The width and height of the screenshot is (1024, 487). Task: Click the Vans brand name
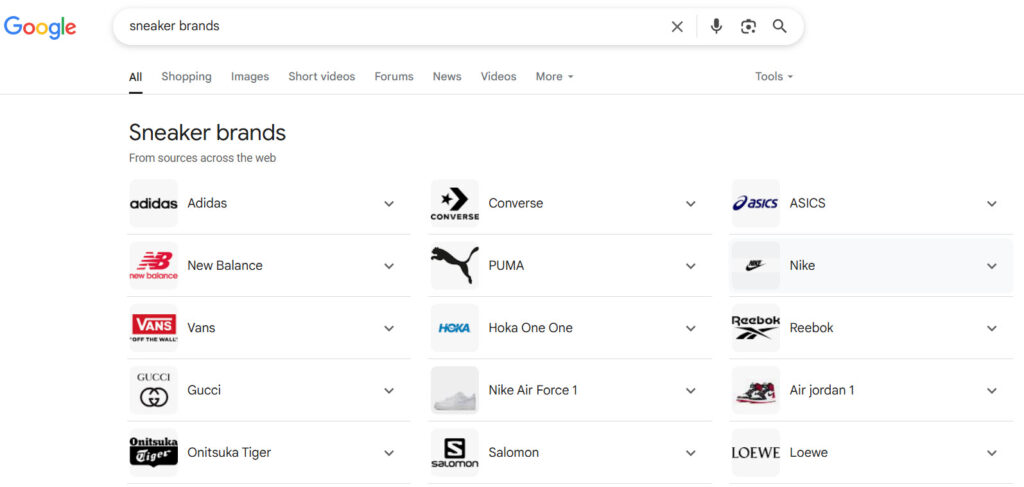pyautogui.click(x=201, y=328)
